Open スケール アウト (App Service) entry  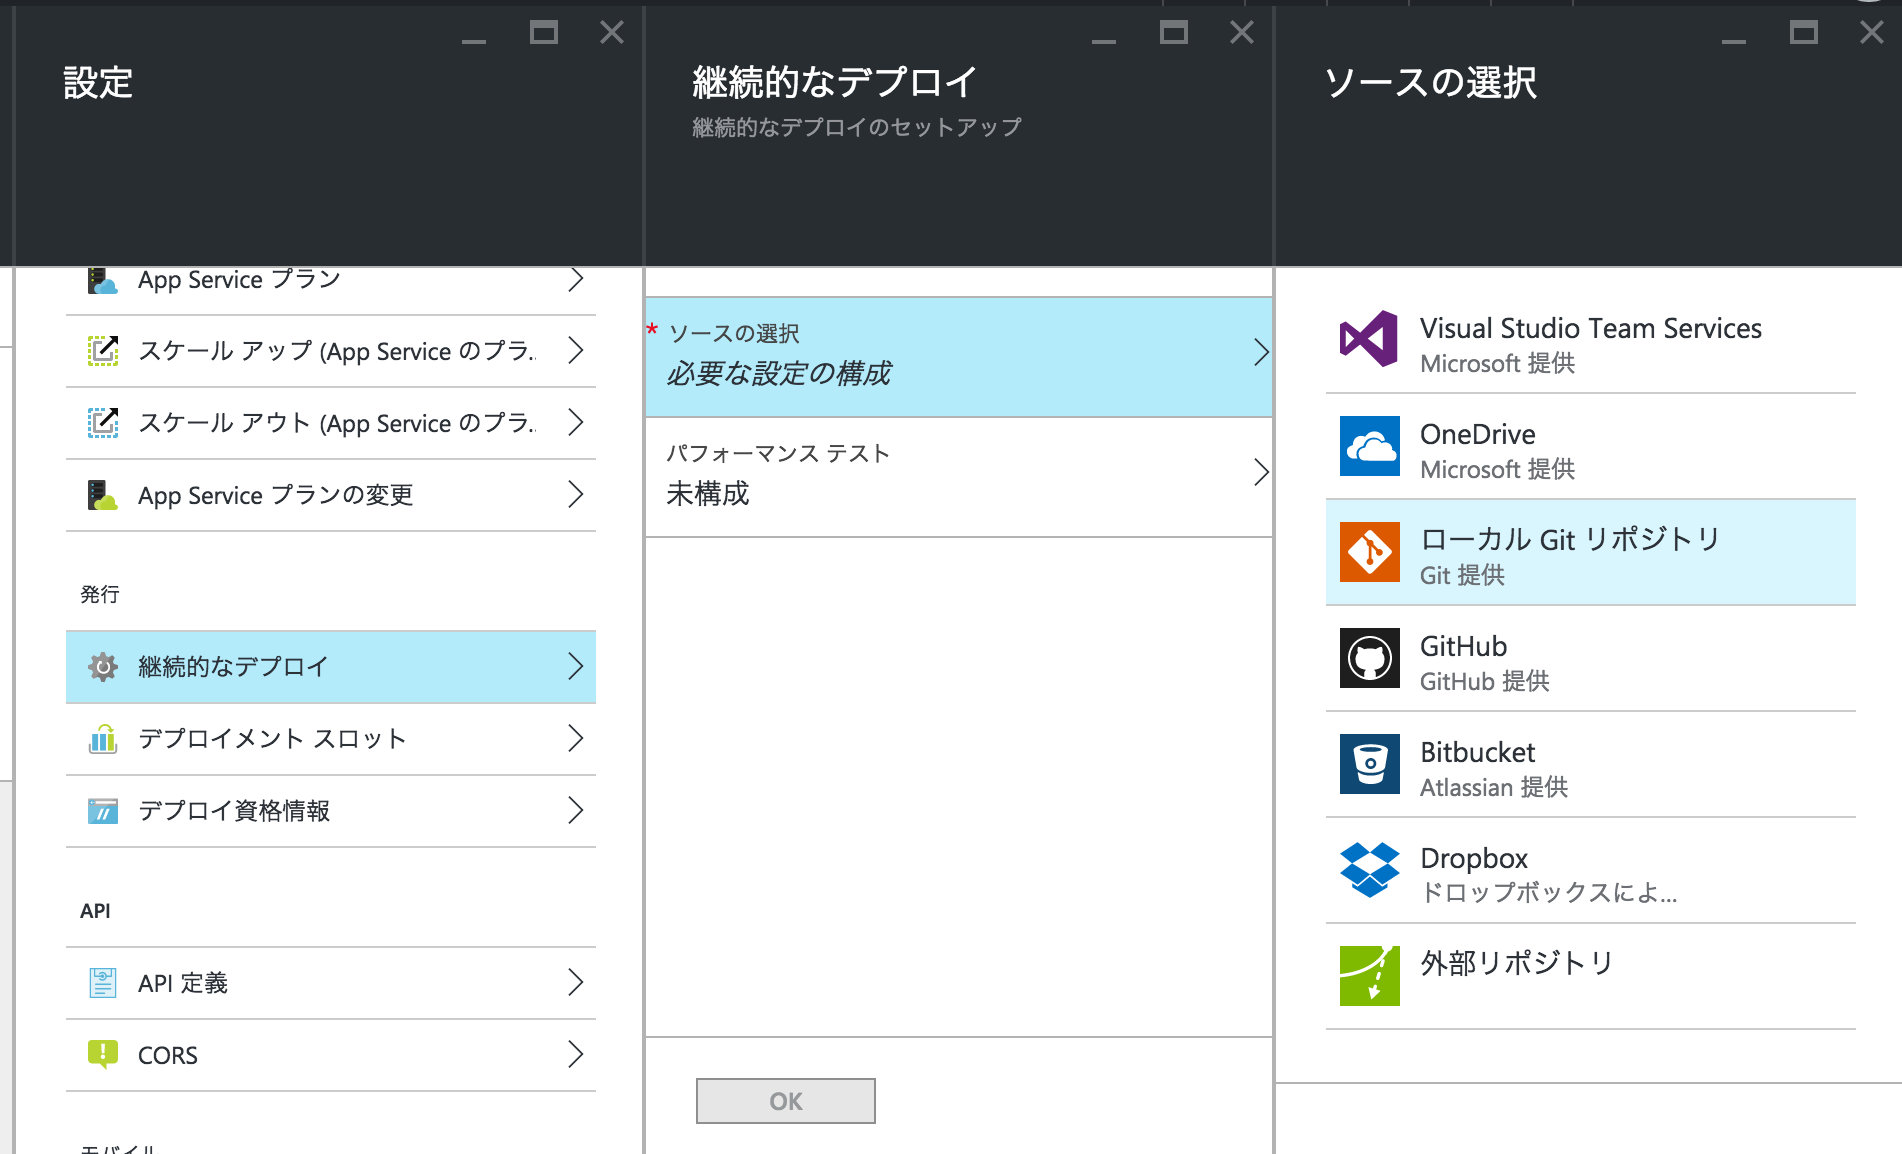click(x=331, y=423)
